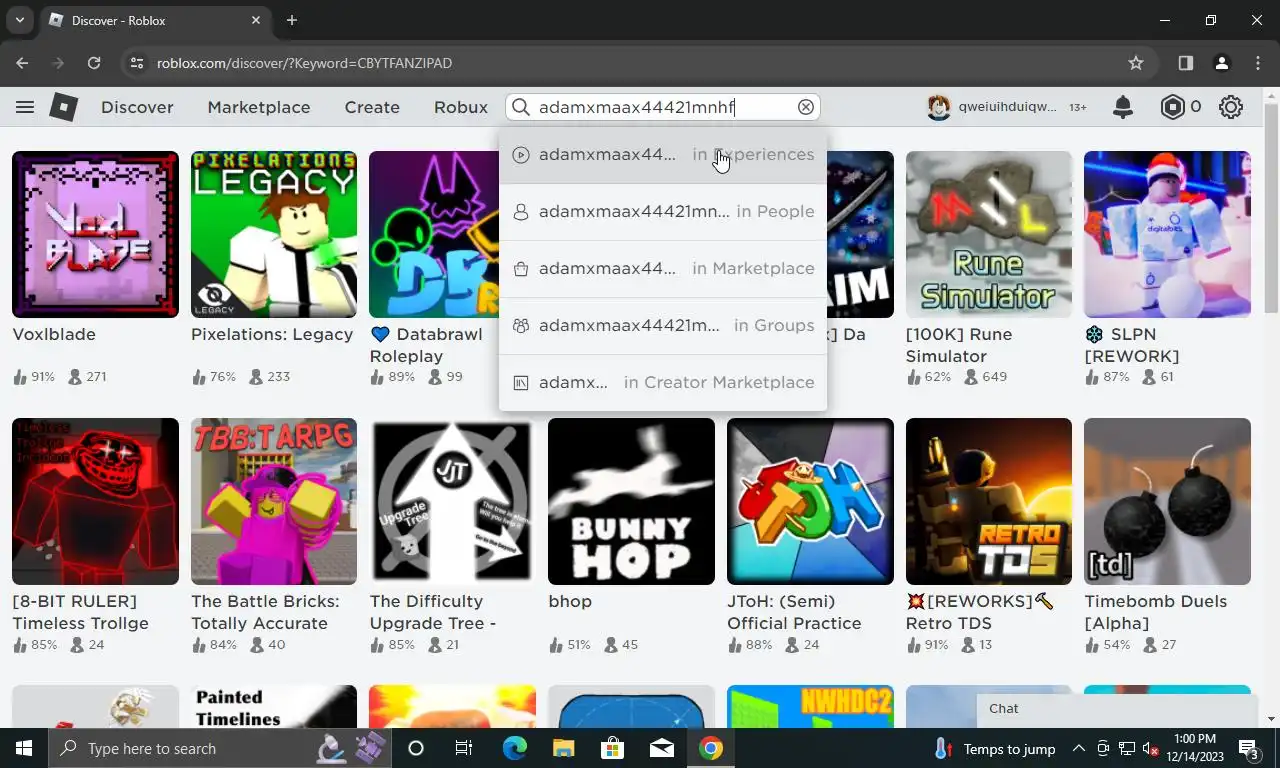This screenshot has width=1280, height=768.
Task: Open The Battle Bricks thumbnail
Action: [x=274, y=501]
